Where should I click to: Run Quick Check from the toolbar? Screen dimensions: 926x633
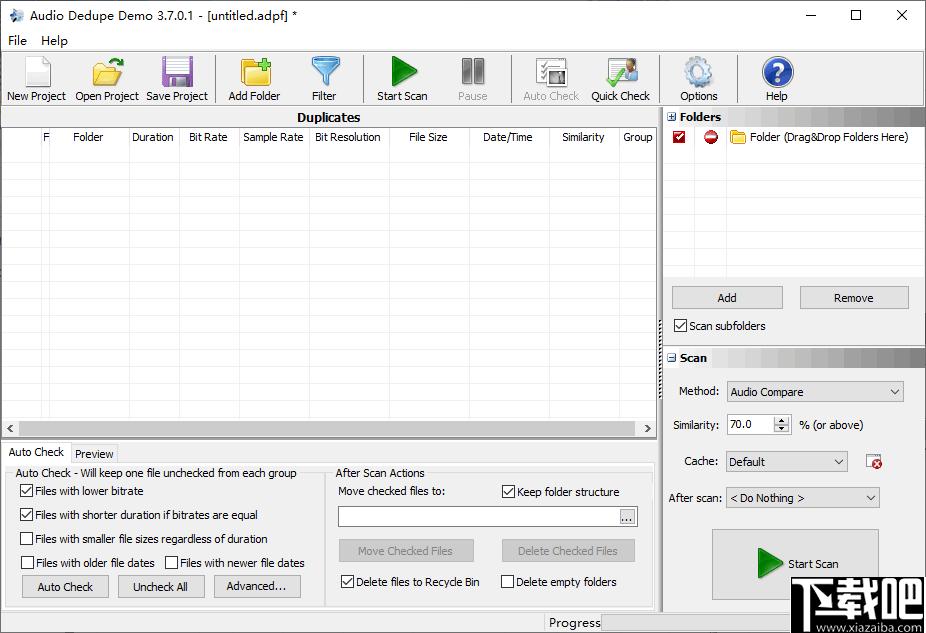[x=622, y=72]
